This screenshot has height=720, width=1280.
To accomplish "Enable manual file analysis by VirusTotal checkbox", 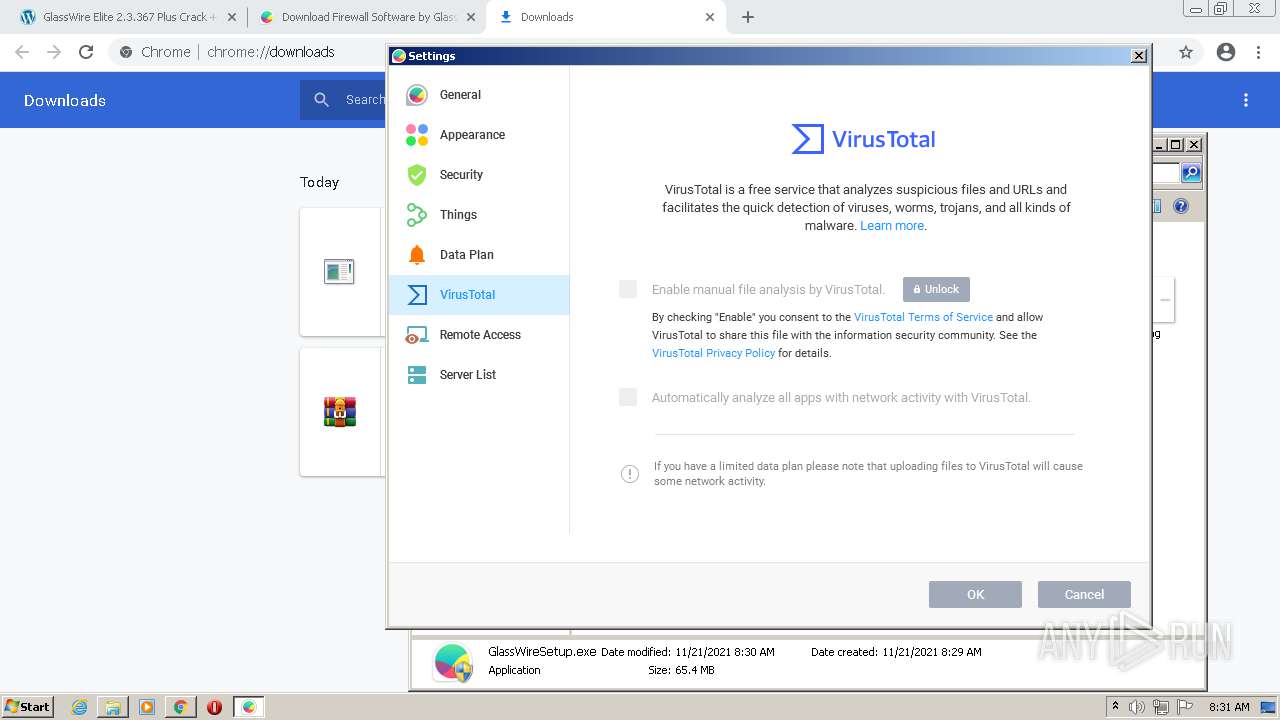I will pyautogui.click(x=628, y=289).
